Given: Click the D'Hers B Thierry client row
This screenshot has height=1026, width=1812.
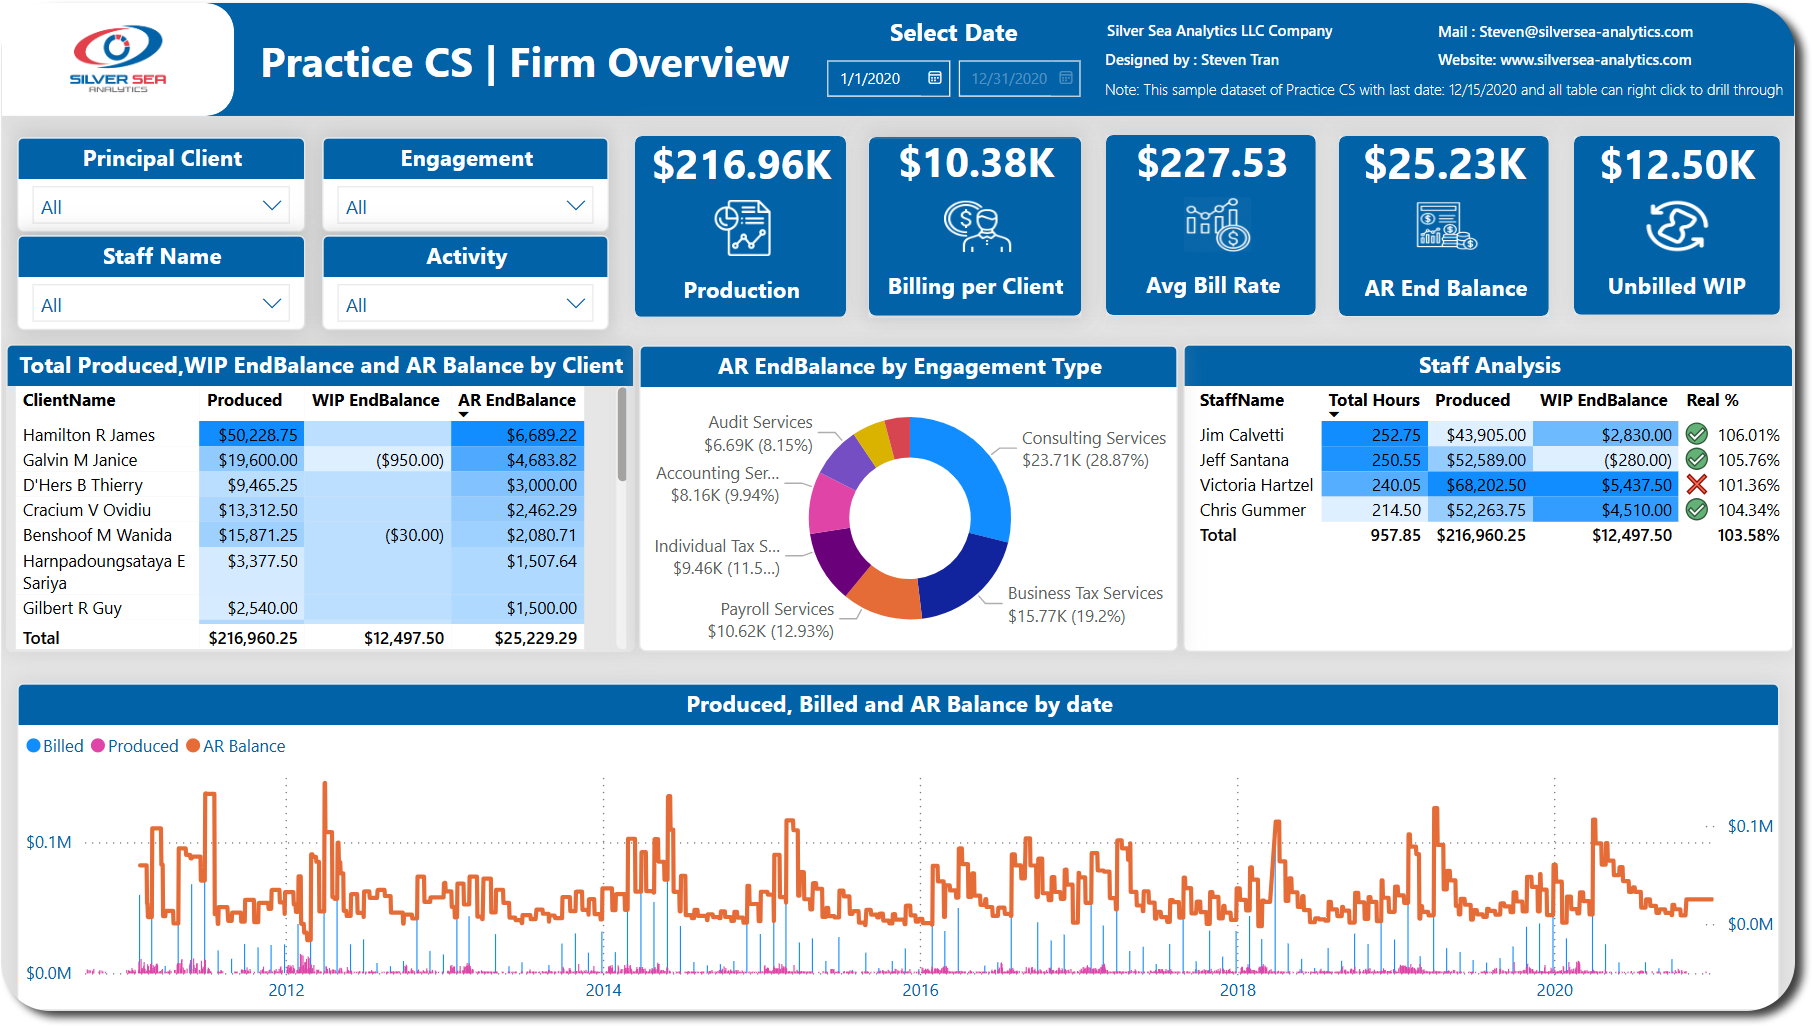Looking at the screenshot, I should [x=302, y=485].
